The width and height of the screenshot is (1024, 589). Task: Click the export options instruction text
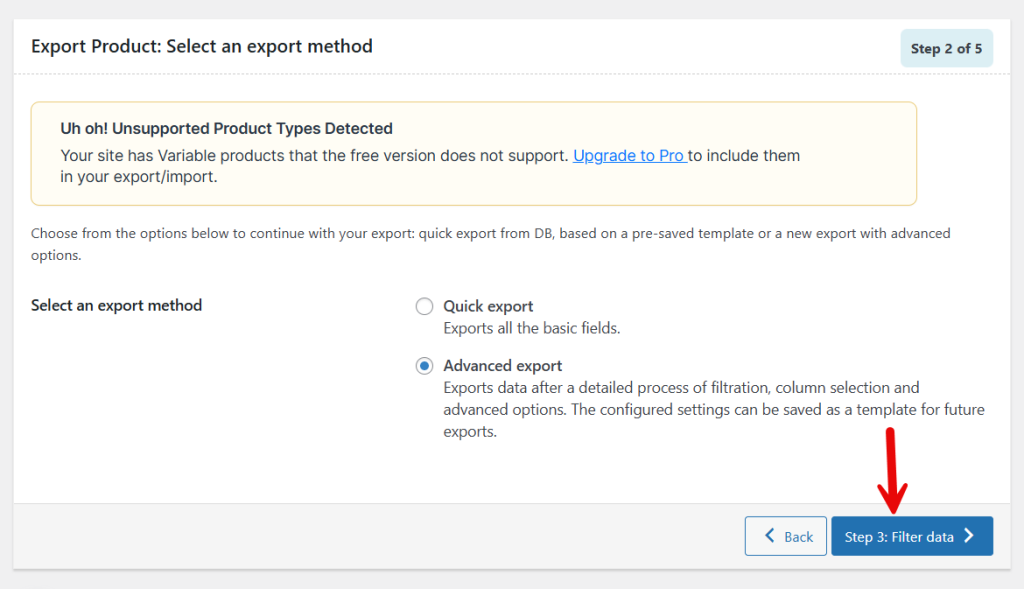pyautogui.click(x=489, y=243)
